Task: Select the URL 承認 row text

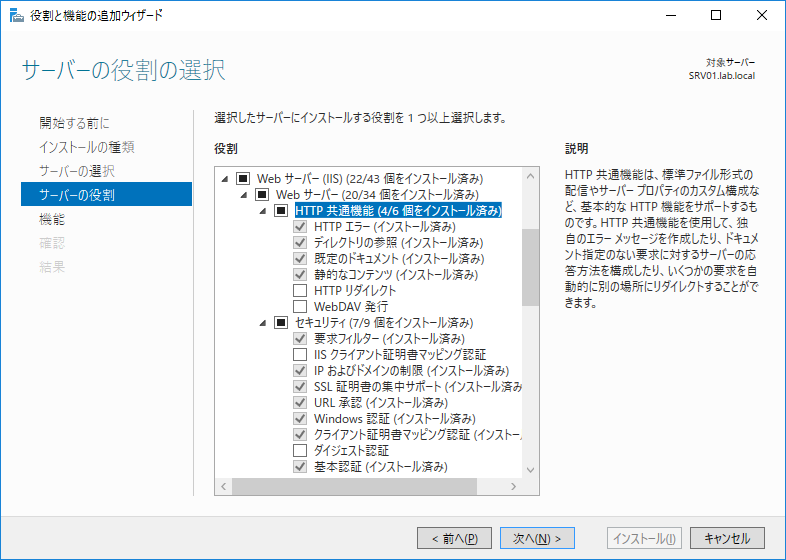Action: pos(381,402)
